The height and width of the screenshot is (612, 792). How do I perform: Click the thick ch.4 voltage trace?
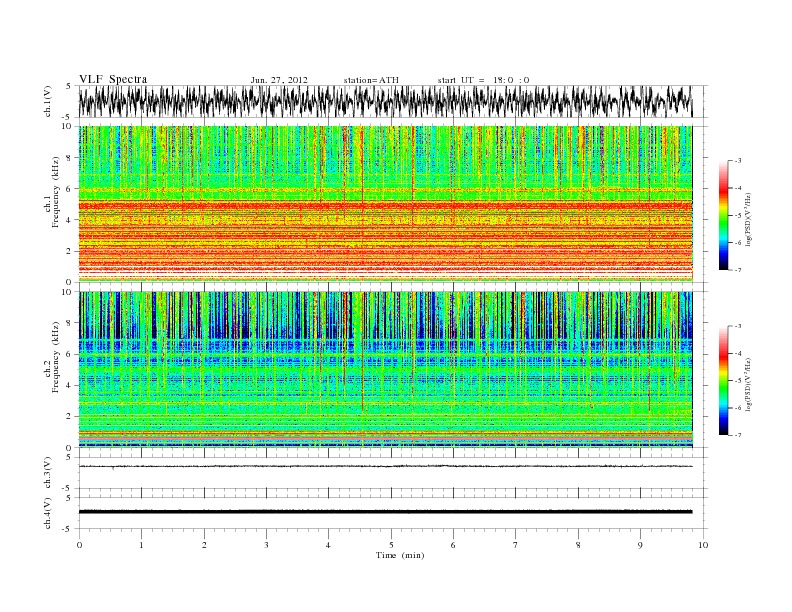[x=385, y=512]
